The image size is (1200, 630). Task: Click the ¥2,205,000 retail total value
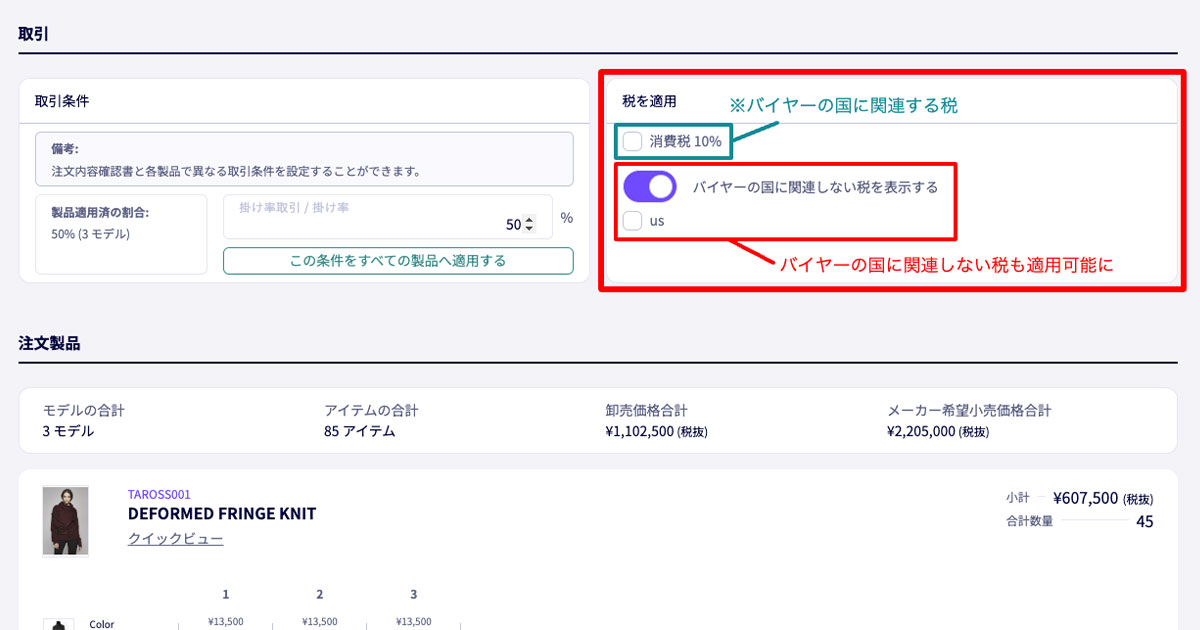[921, 432]
